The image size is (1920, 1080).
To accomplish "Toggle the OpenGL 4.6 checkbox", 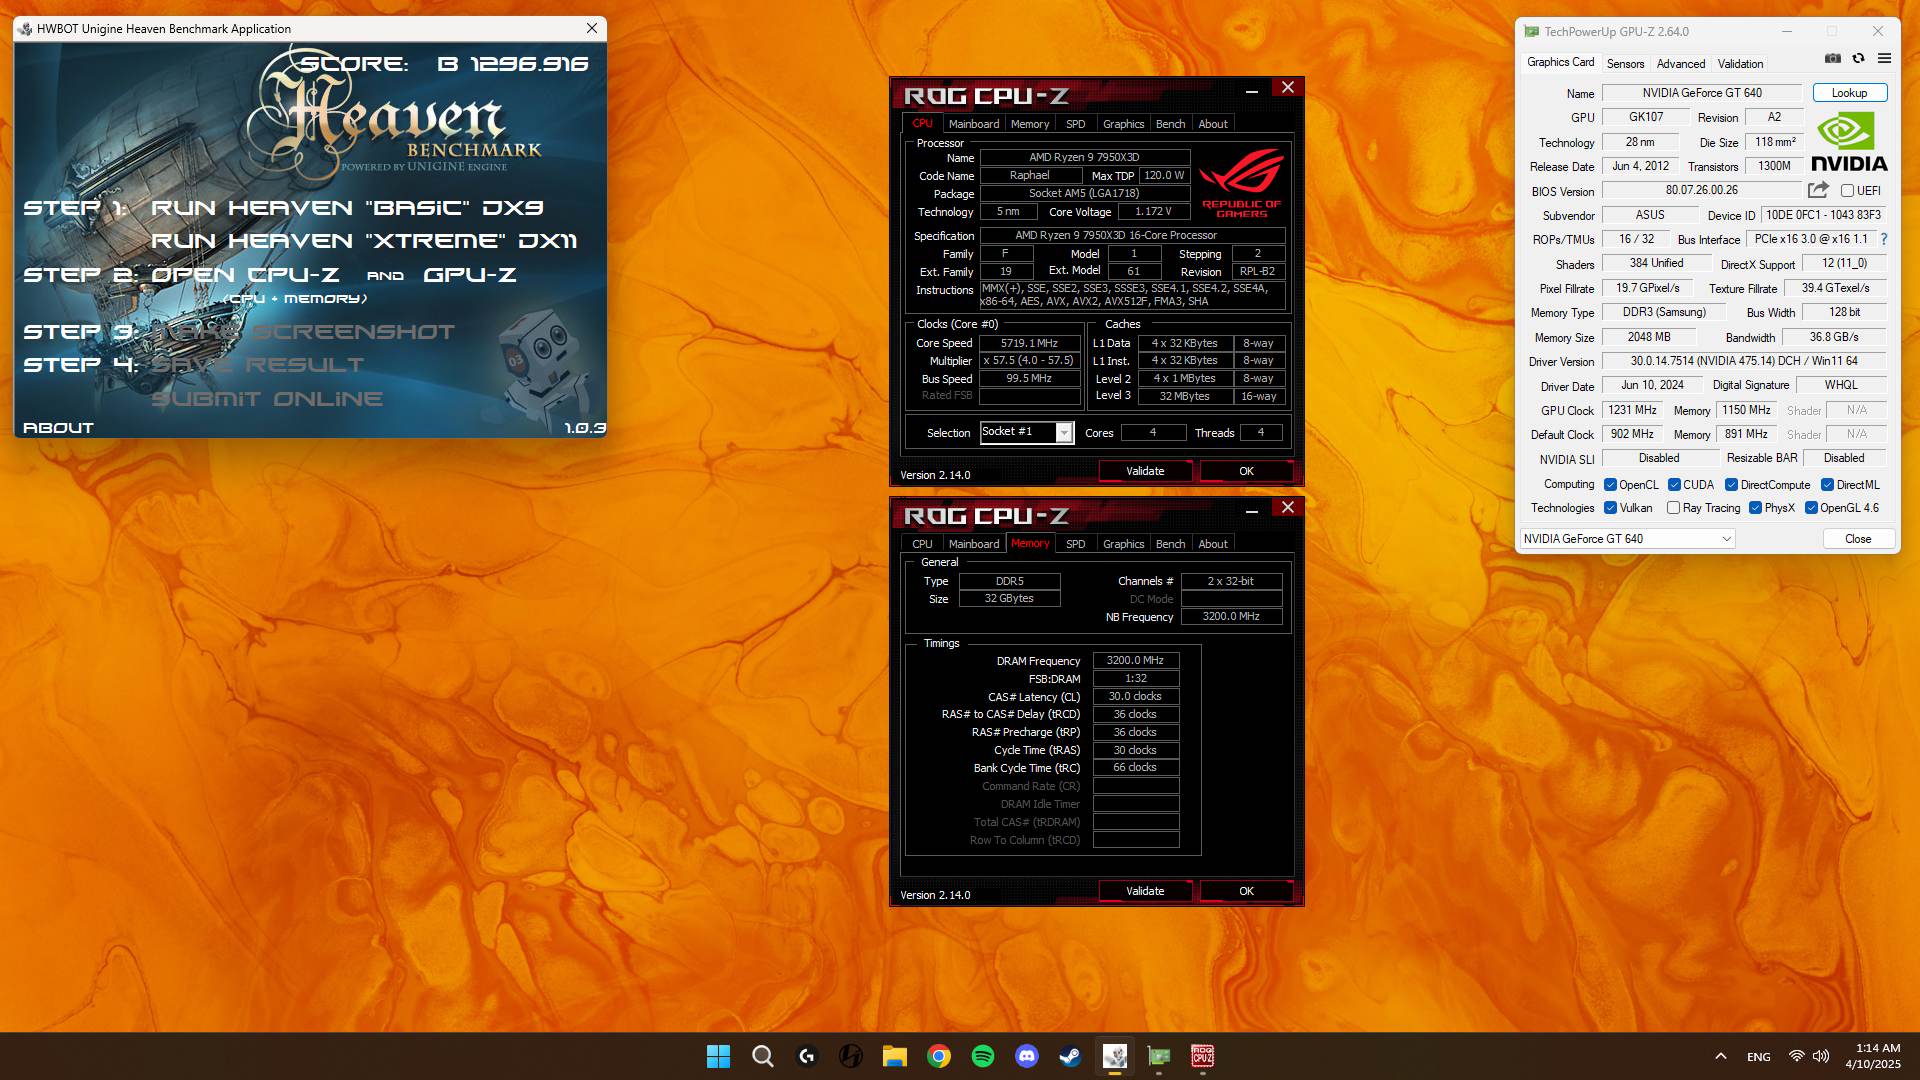I will pos(1811,507).
